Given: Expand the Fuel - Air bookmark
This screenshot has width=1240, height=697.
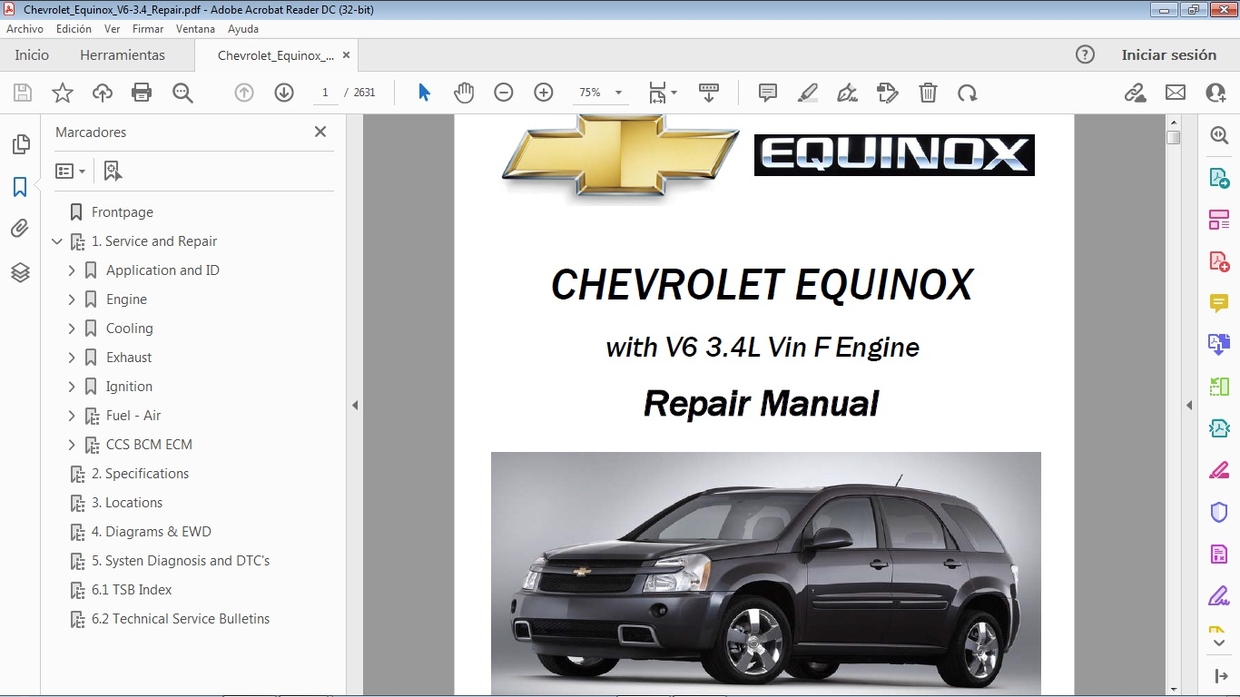Looking at the screenshot, I should (x=72, y=415).
